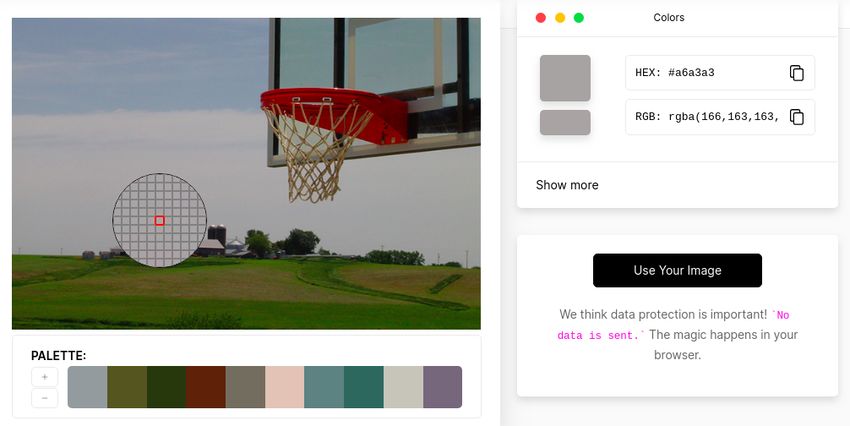The height and width of the screenshot is (426, 850).
Task: Pick the blue-gray first palette swatch
Action: pyautogui.click(x=87, y=387)
